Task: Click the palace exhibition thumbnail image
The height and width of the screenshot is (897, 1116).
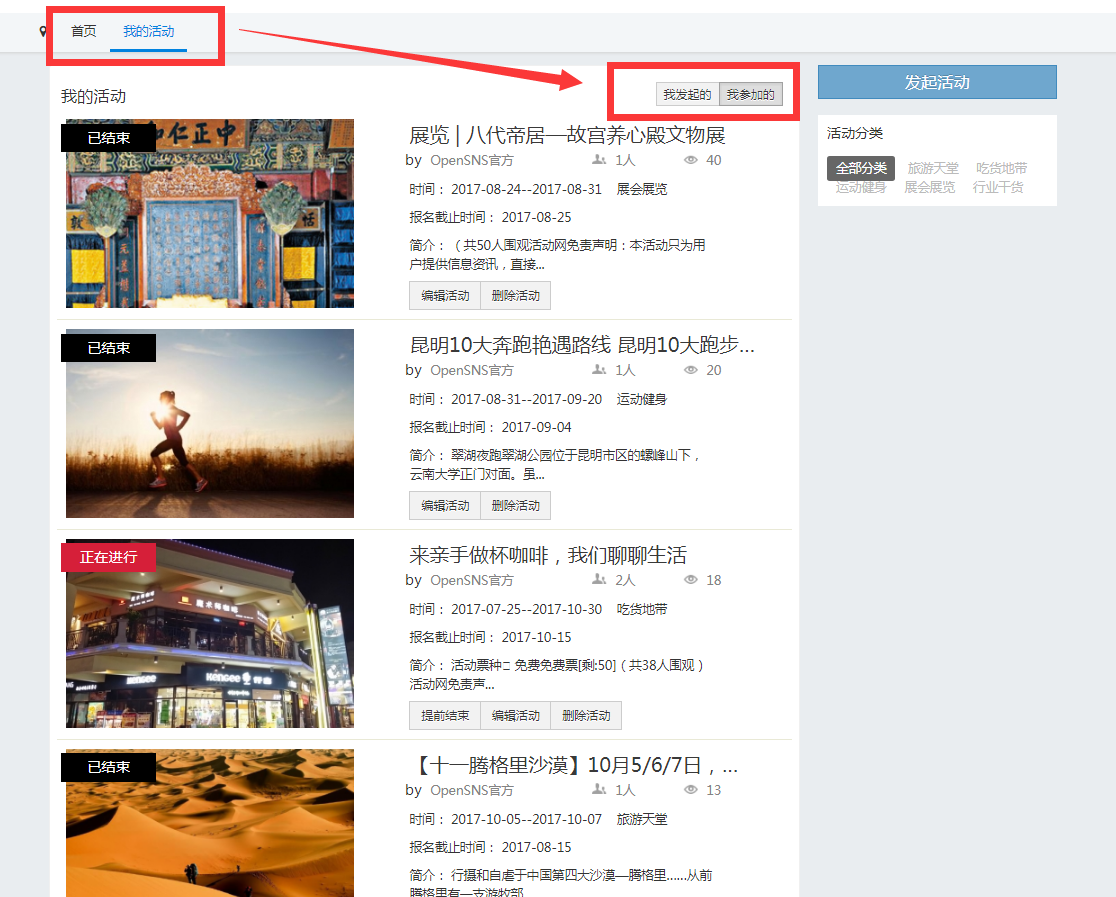Action: click(210, 214)
